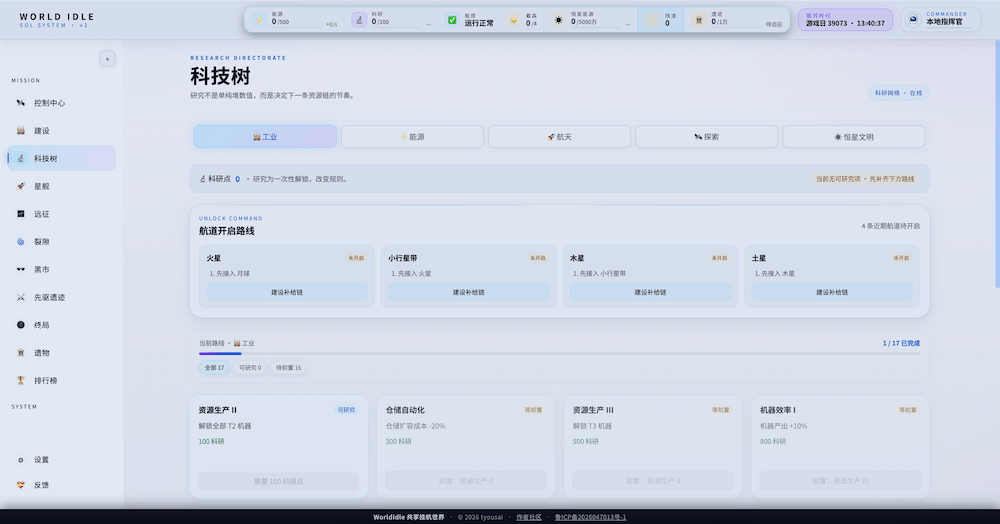
Task: Click the 黑市 sunglasses icon in sidebar
Action: [x=20, y=270]
